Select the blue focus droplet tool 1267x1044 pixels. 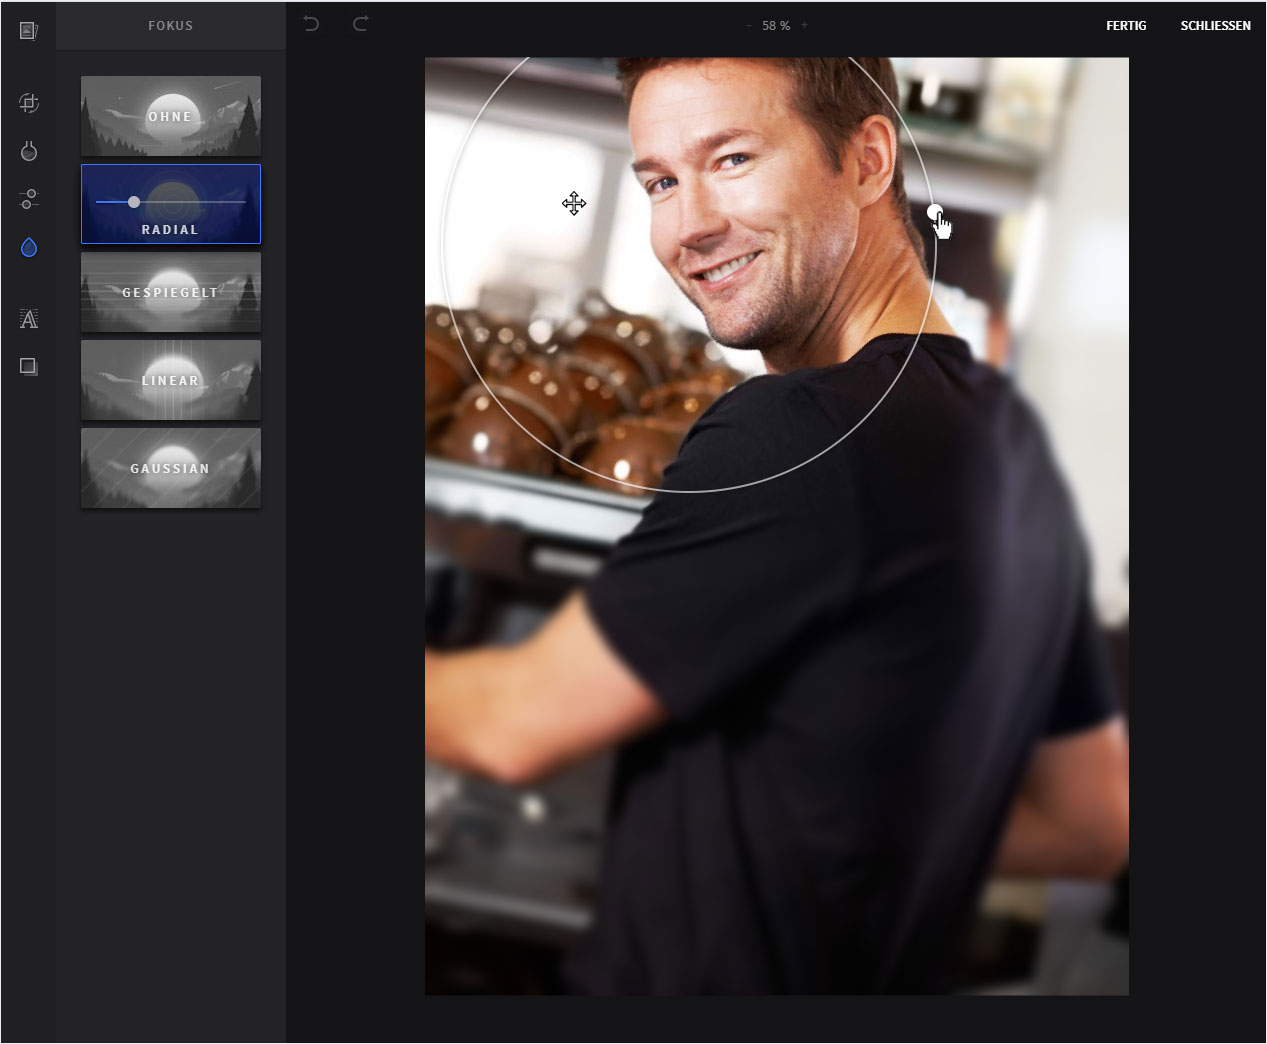tap(29, 247)
